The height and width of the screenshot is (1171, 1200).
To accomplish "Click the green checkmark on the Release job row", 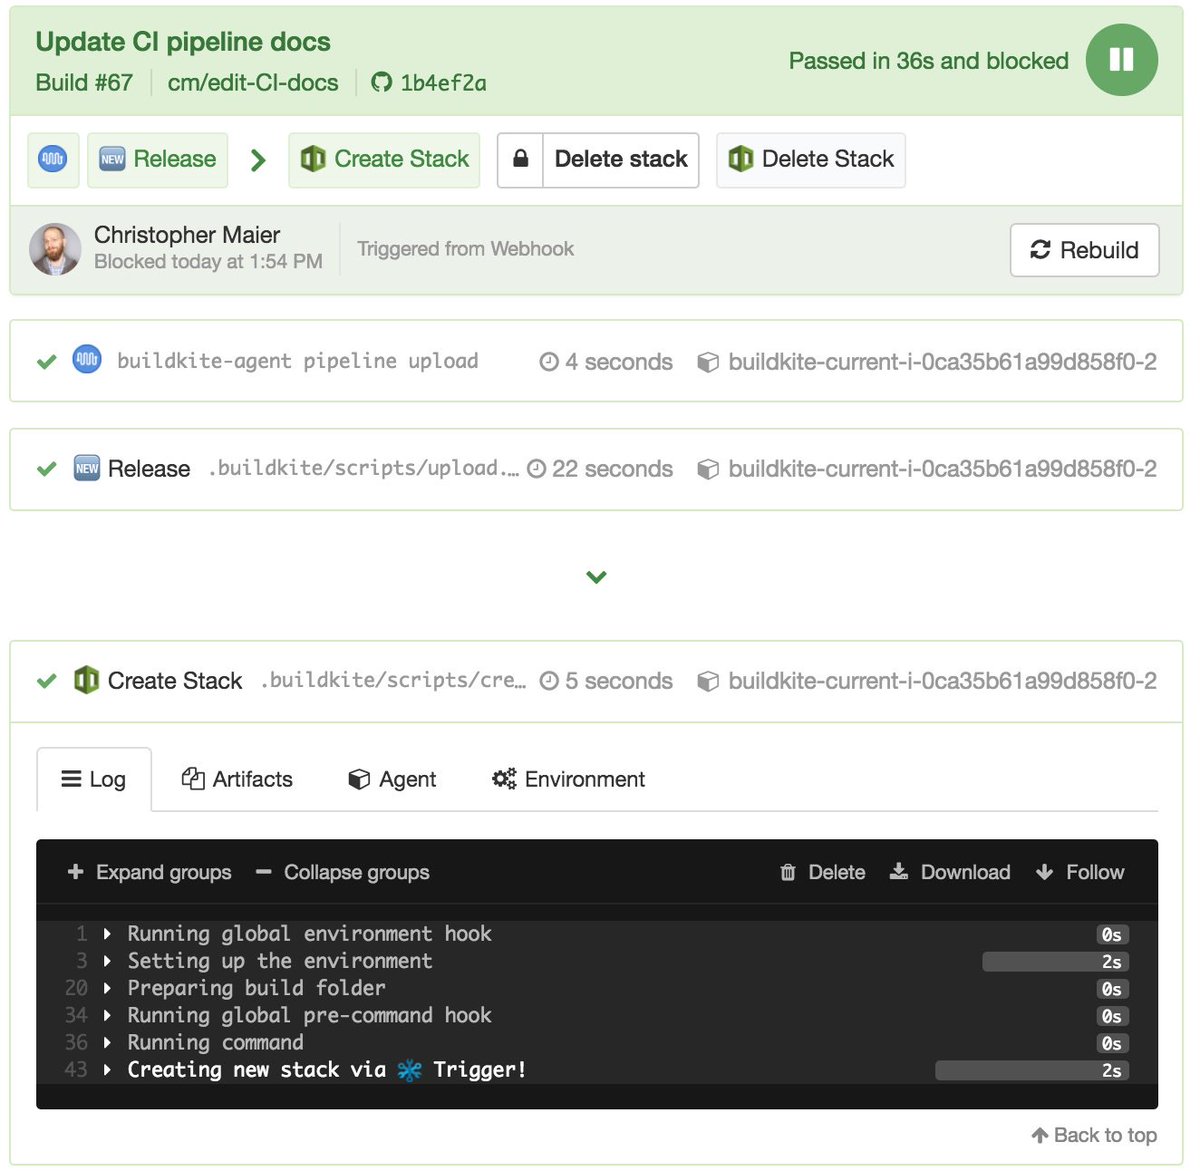I will (x=46, y=469).
